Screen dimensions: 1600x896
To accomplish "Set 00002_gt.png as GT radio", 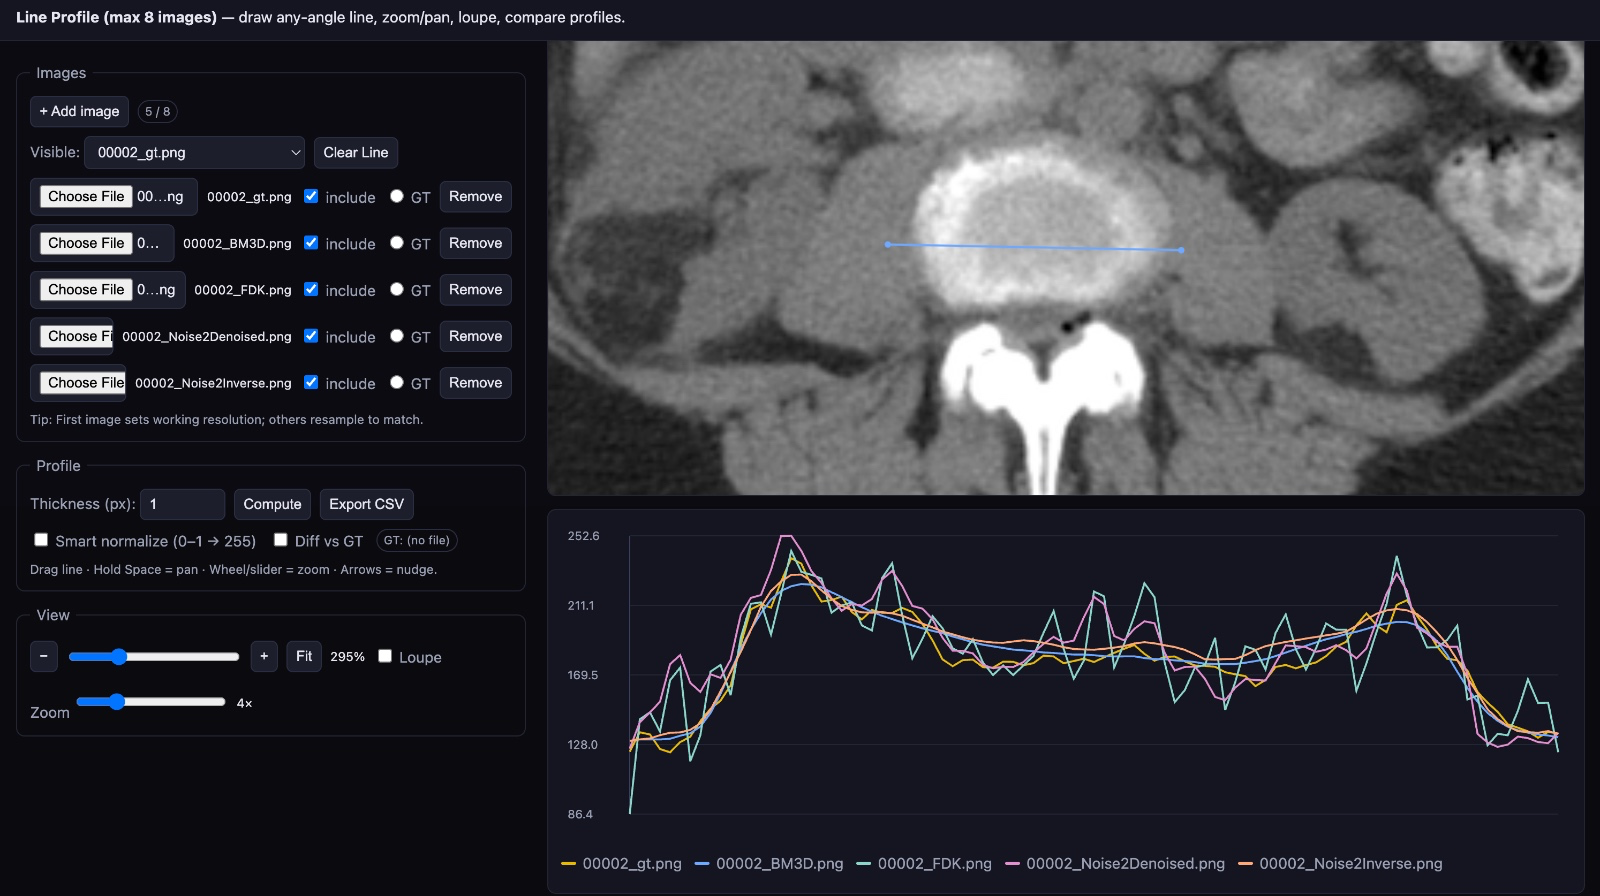I will pyautogui.click(x=397, y=196).
